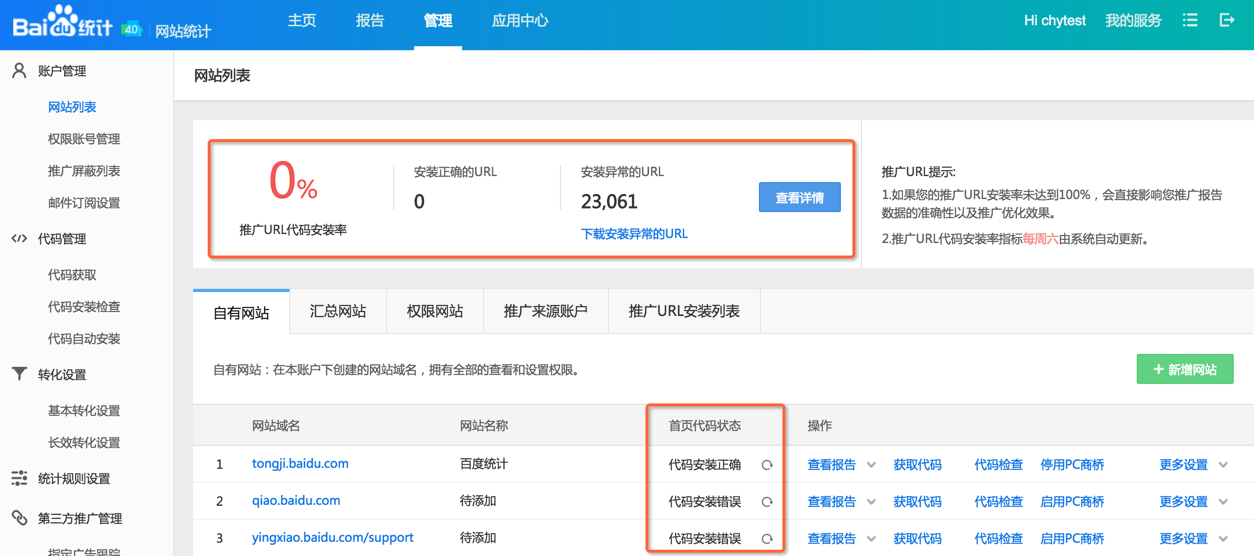Expand 查看报告 dropdown for tongji.baidu.com

point(871,465)
